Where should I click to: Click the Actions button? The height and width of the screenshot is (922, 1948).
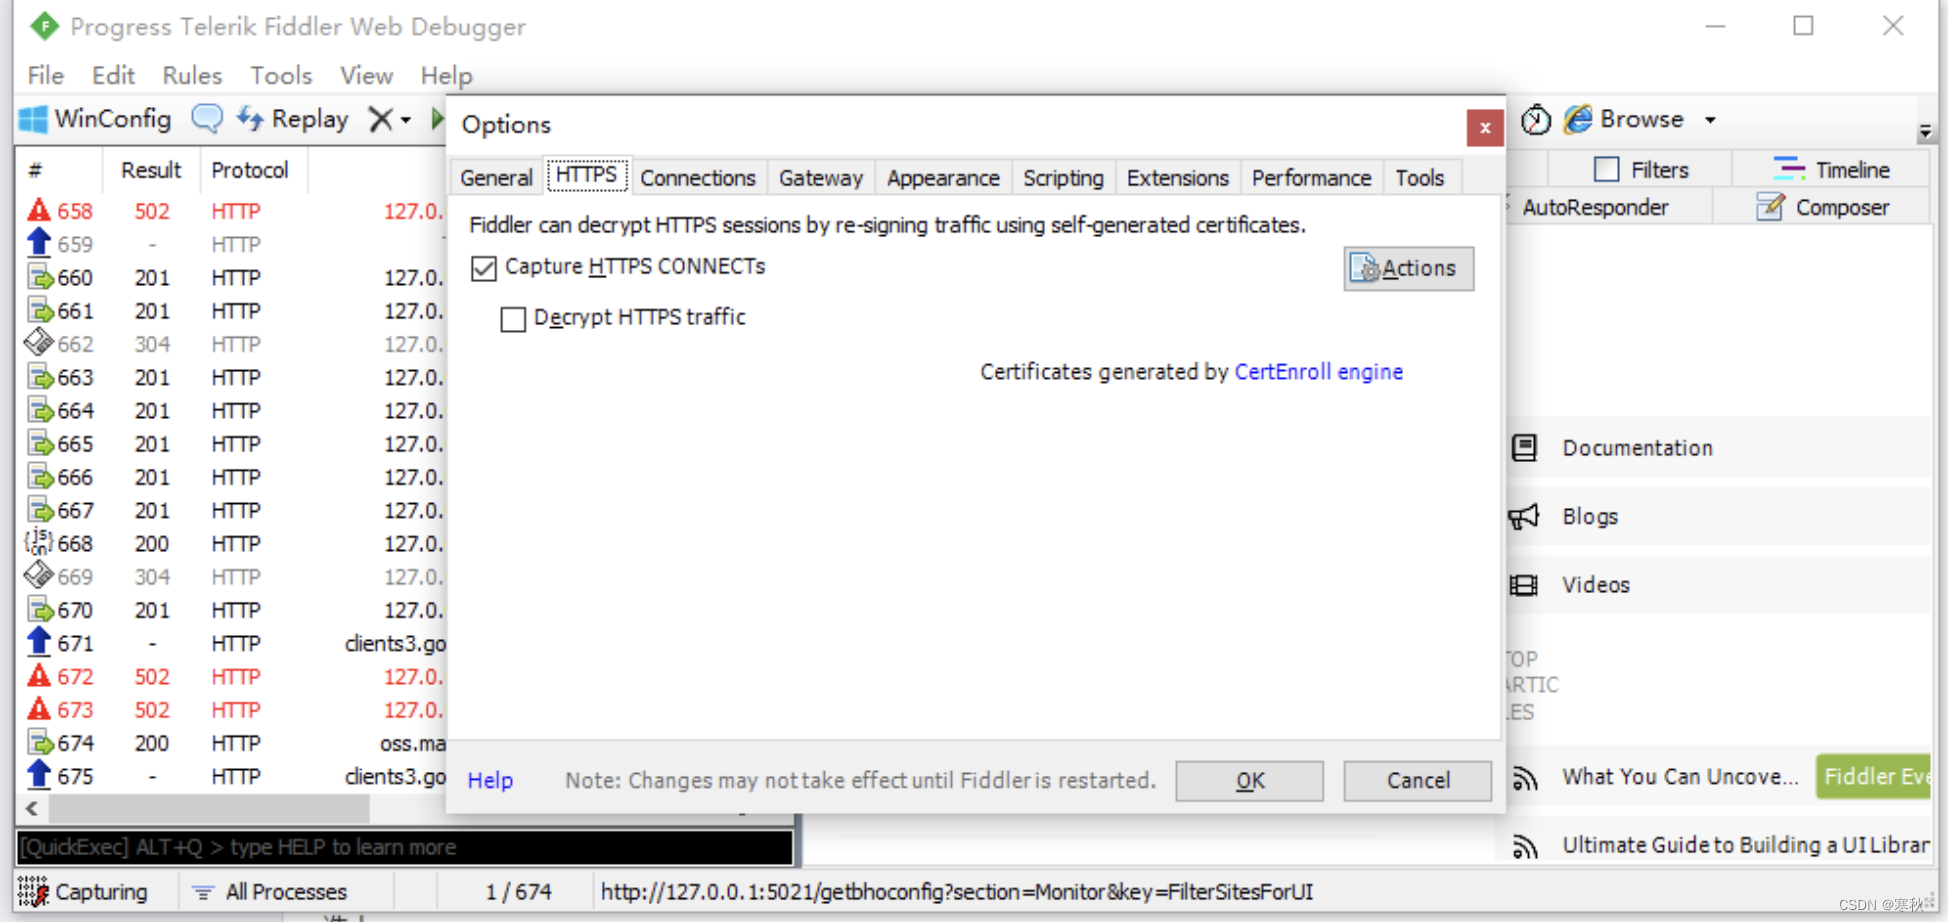(1408, 268)
